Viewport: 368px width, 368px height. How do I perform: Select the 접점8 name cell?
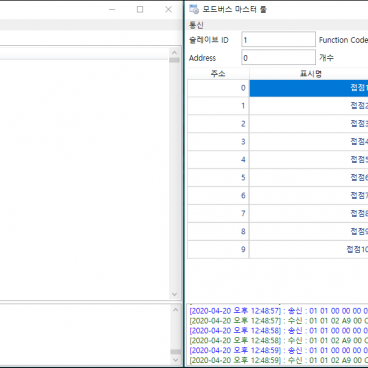coord(309,214)
